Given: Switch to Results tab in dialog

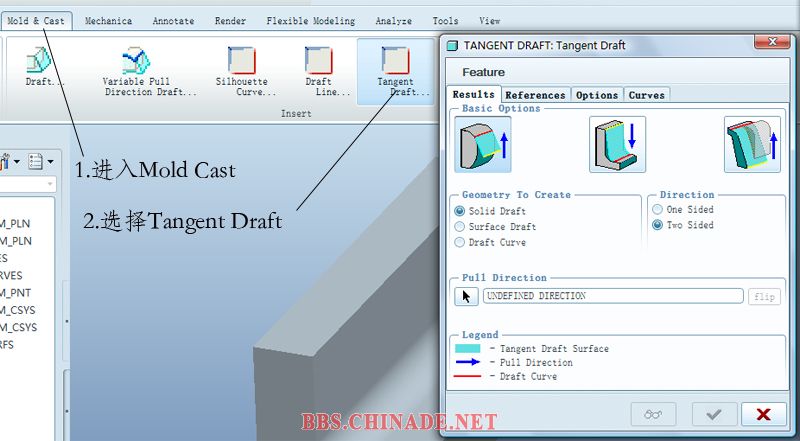Looking at the screenshot, I should (x=473, y=94).
